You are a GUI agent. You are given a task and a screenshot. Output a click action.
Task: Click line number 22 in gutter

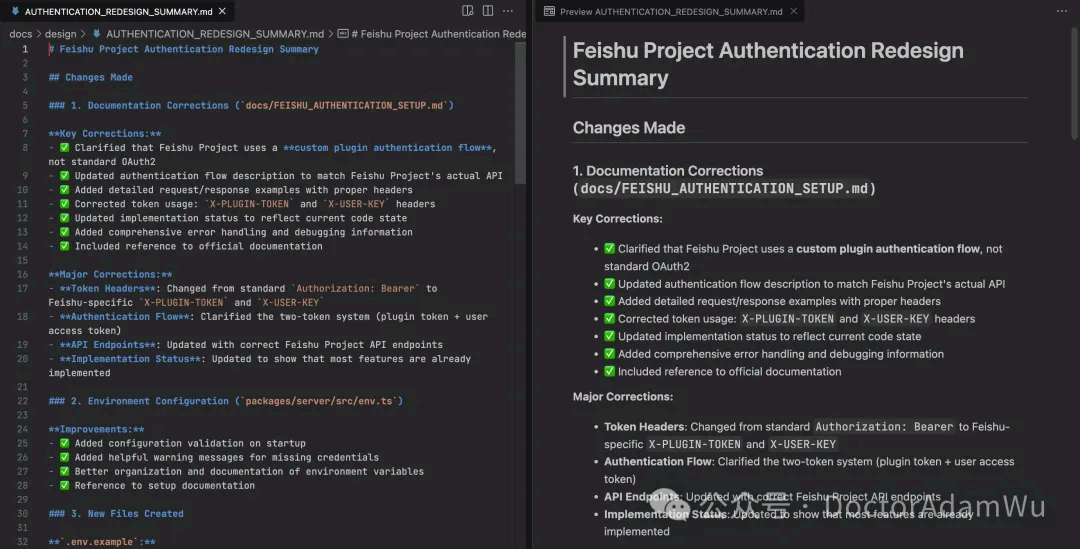click(x=22, y=401)
